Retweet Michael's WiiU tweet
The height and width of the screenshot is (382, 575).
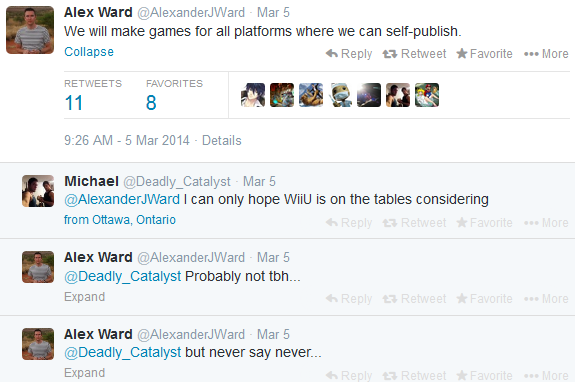point(414,223)
